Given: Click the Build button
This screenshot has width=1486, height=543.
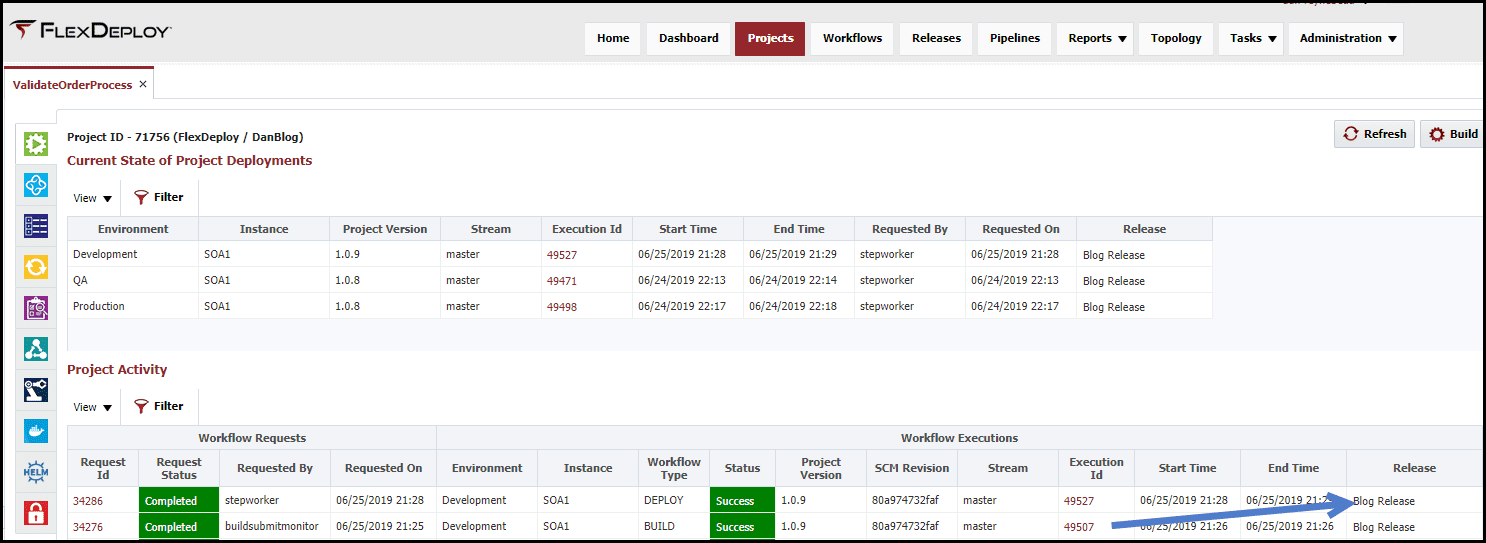Looking at the screenshot, I should (x=1453, y=134).
